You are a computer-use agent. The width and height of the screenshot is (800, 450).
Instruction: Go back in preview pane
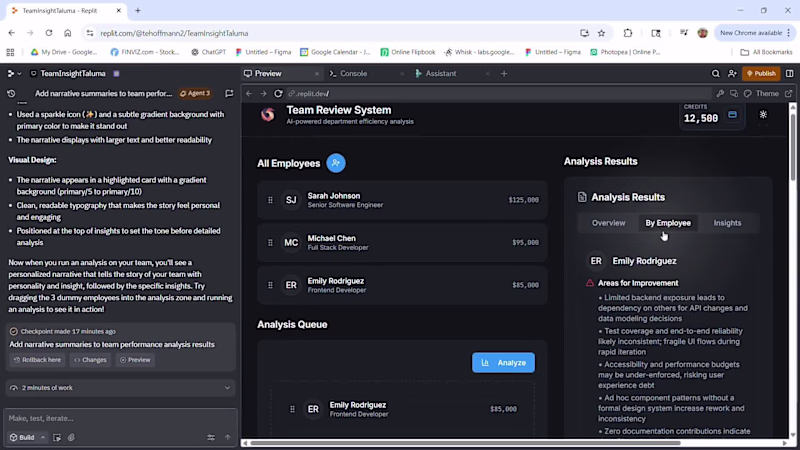[249, 94]
